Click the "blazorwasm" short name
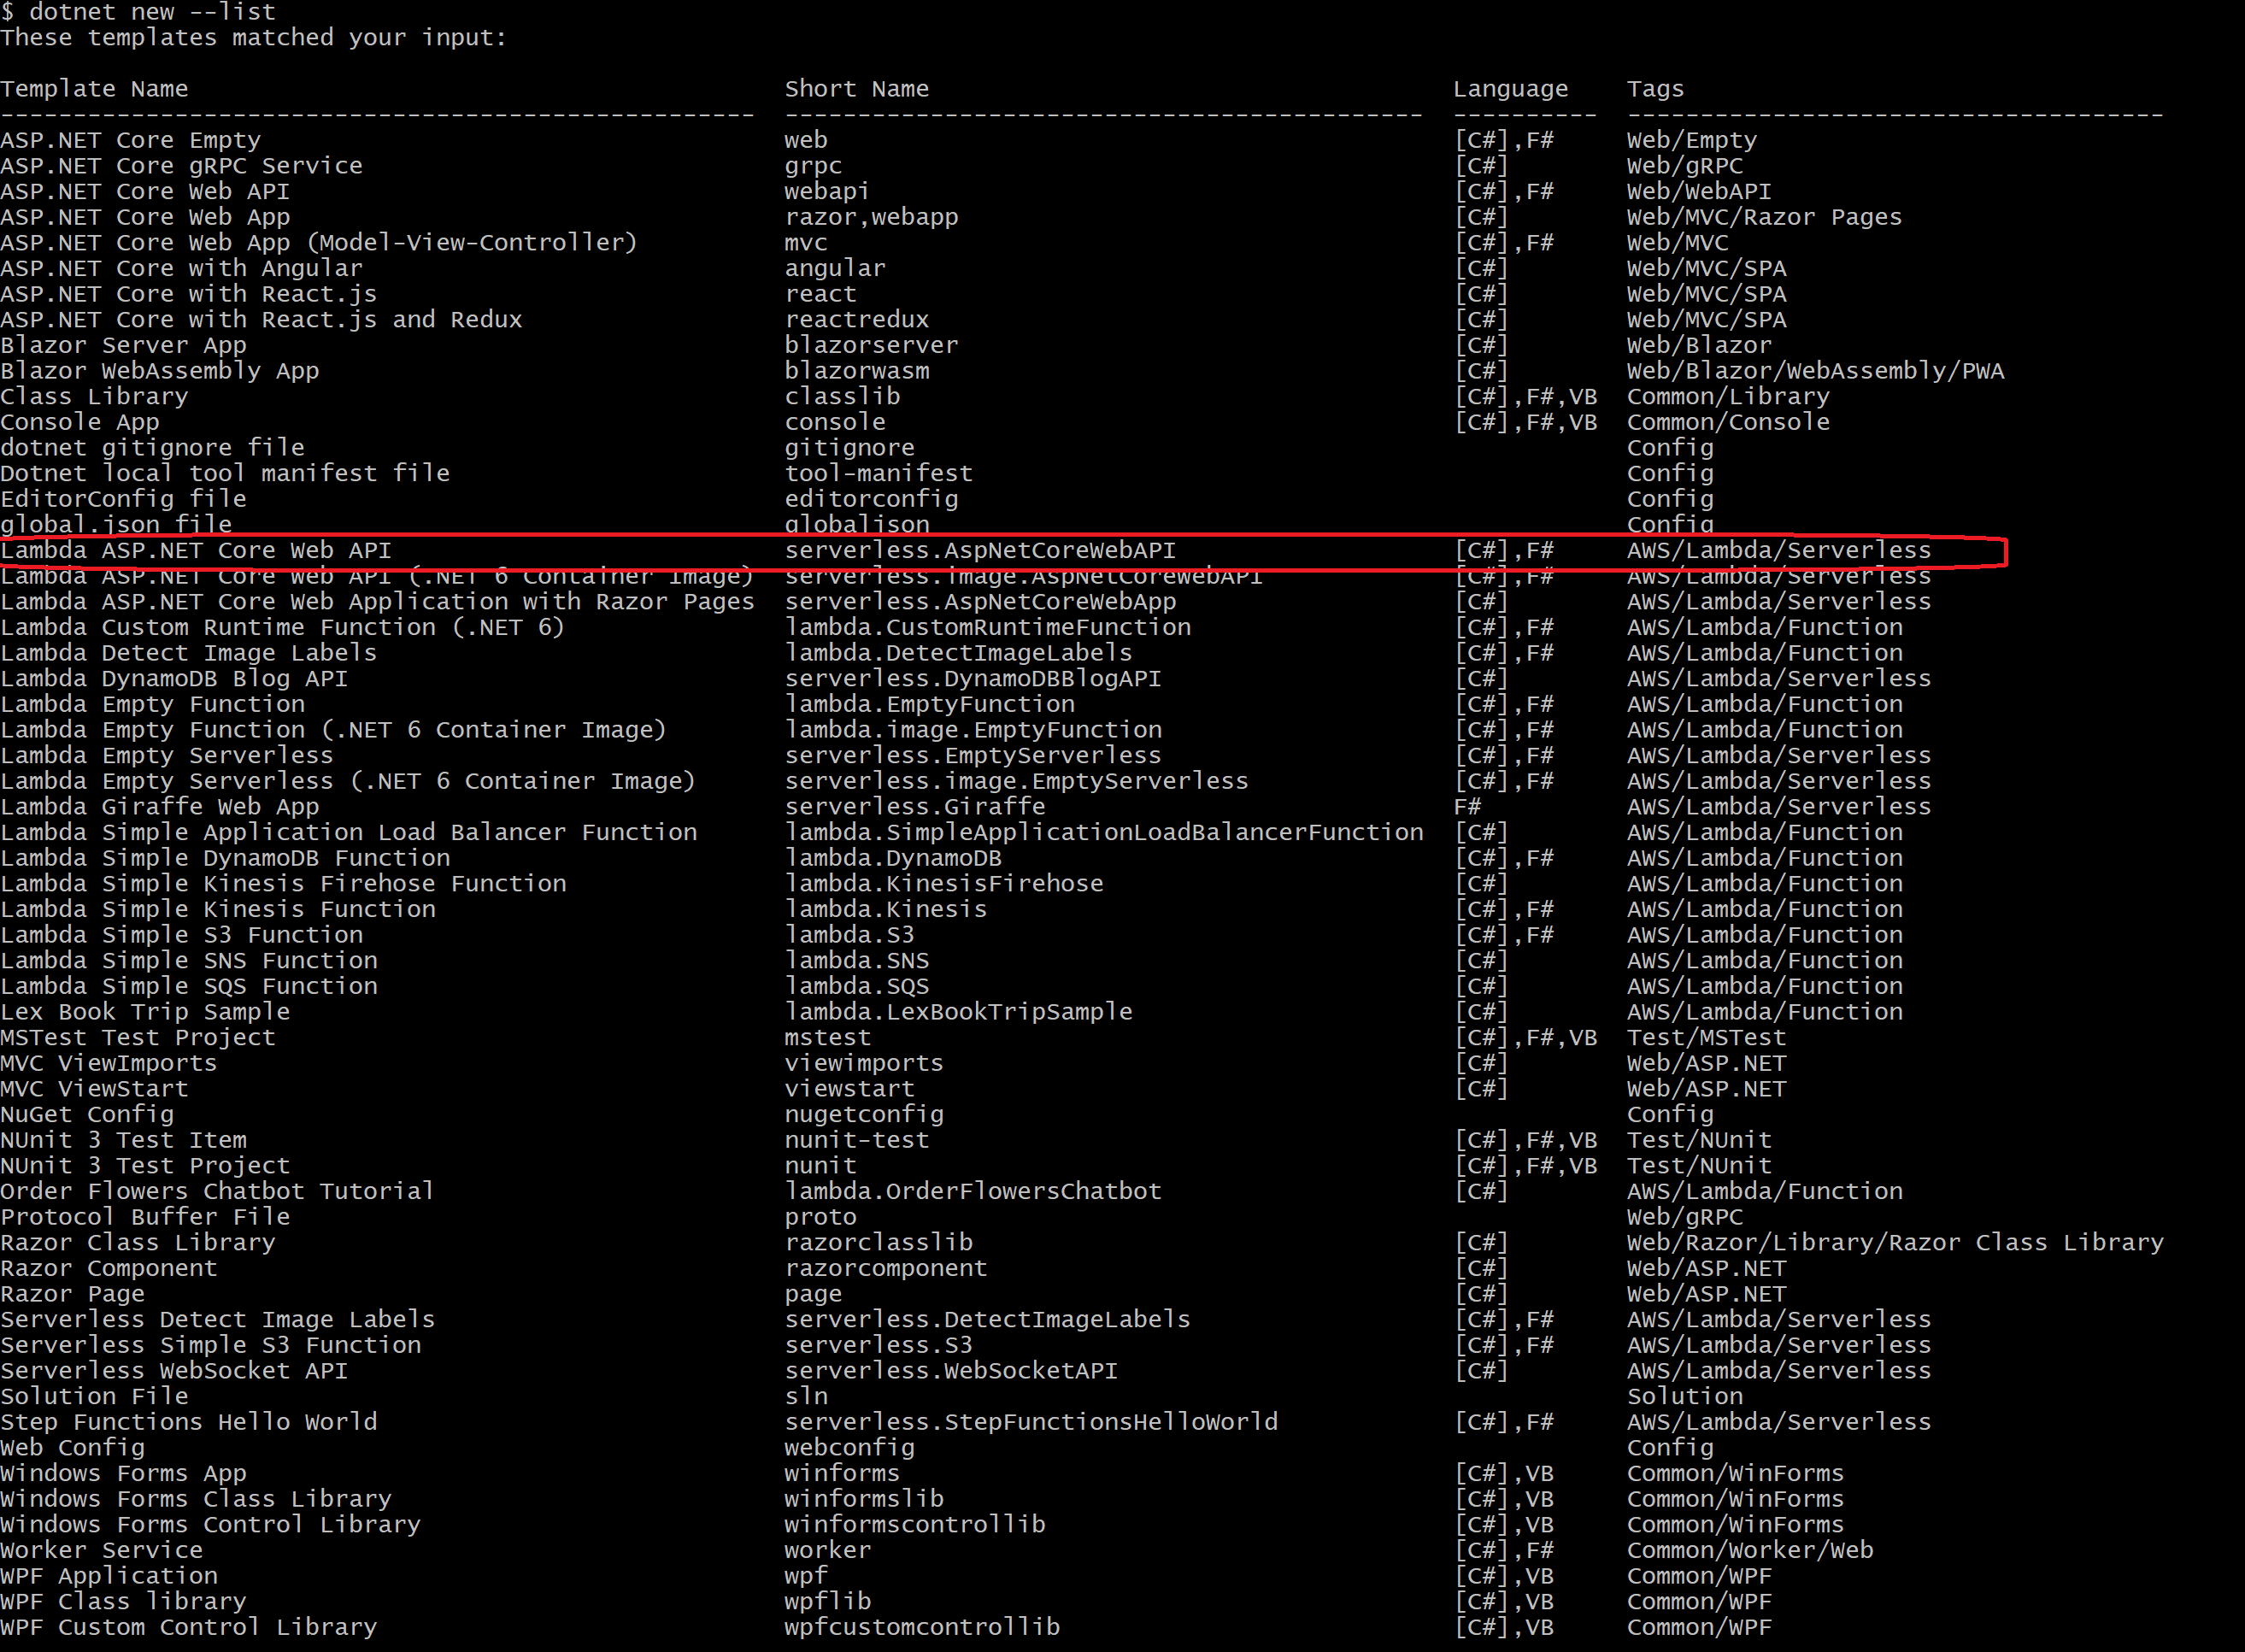 tap(856, 371)
